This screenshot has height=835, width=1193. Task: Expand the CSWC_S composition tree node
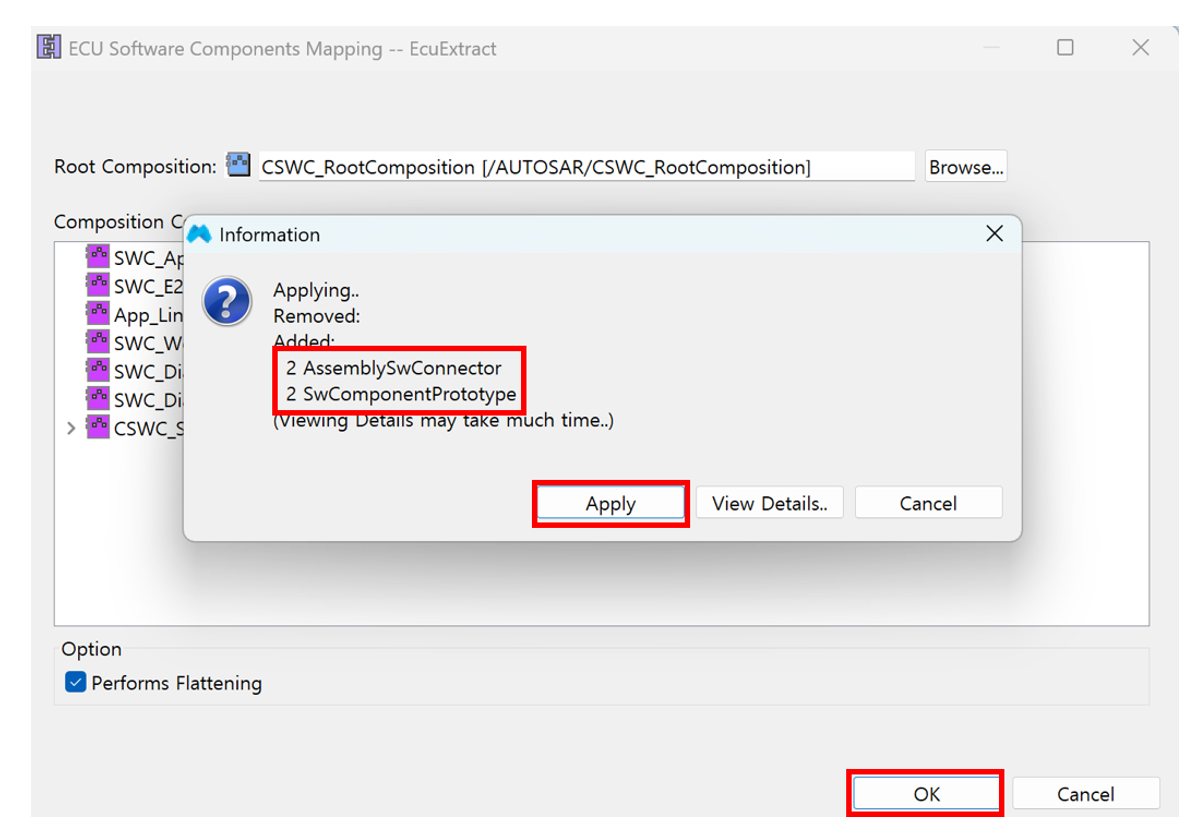point(70,428)
